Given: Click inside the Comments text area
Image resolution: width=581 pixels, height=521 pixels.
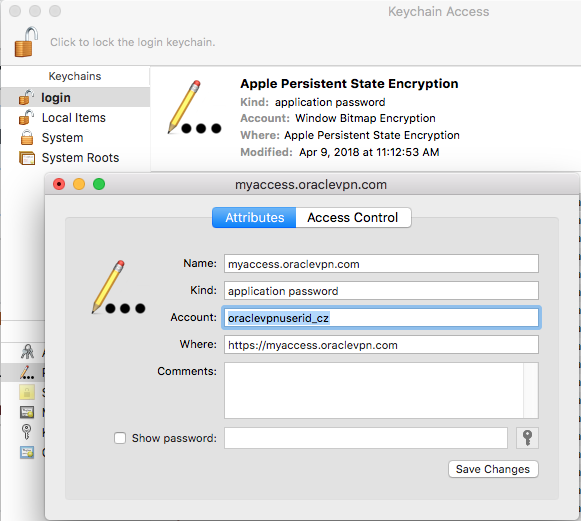Looking at the screenshot, I should coord(374,391).
